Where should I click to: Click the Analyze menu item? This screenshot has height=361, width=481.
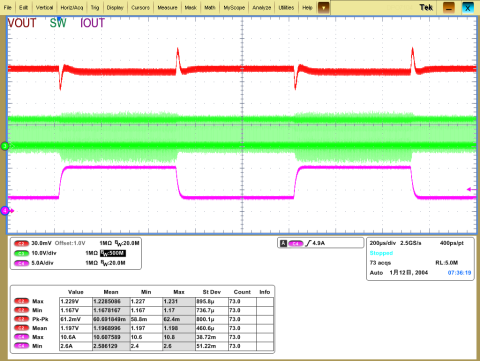click(x=262, y=7)
